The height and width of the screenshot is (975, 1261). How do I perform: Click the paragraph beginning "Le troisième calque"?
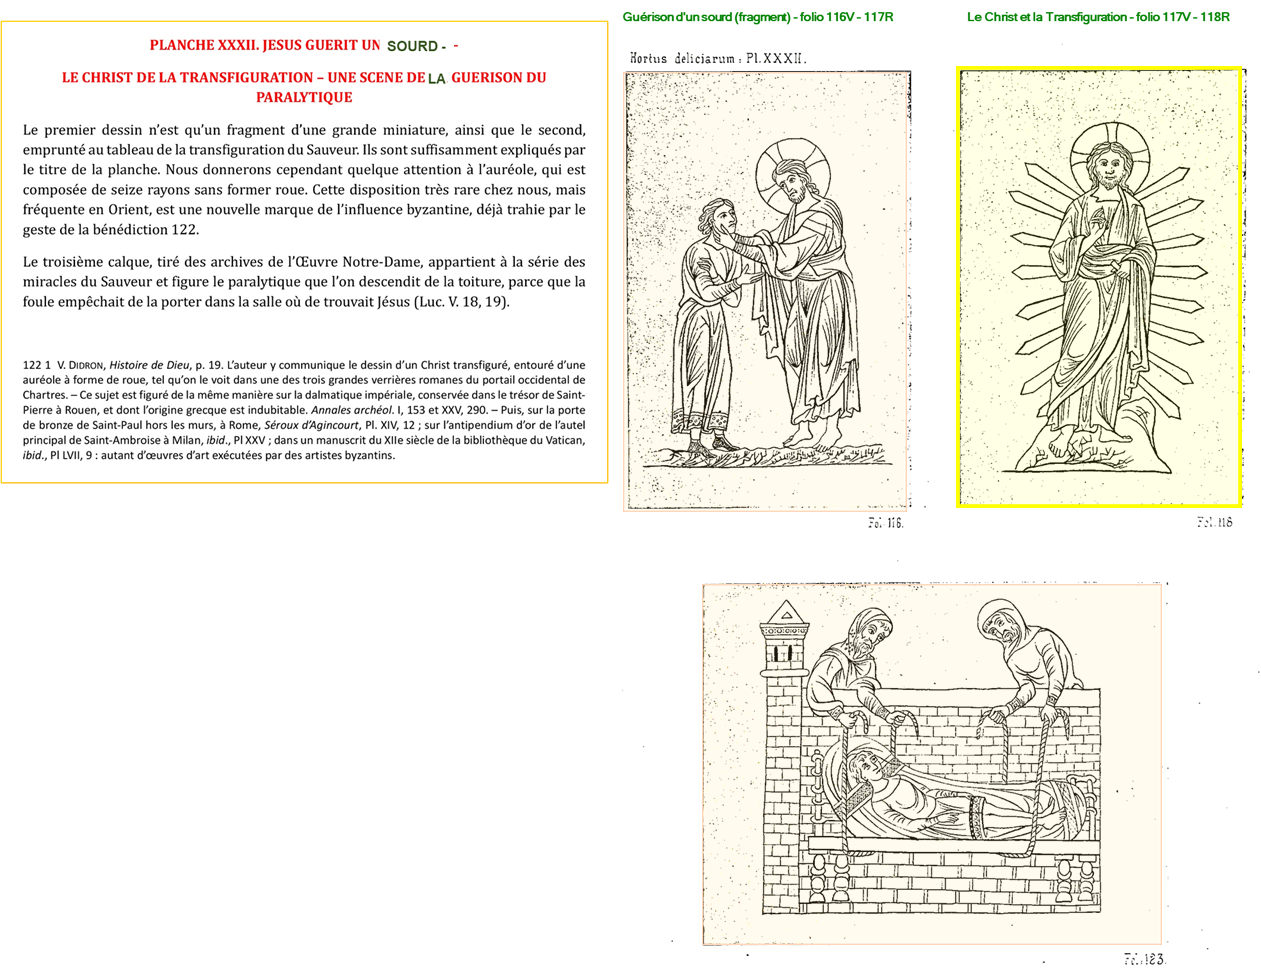[304, 282]
